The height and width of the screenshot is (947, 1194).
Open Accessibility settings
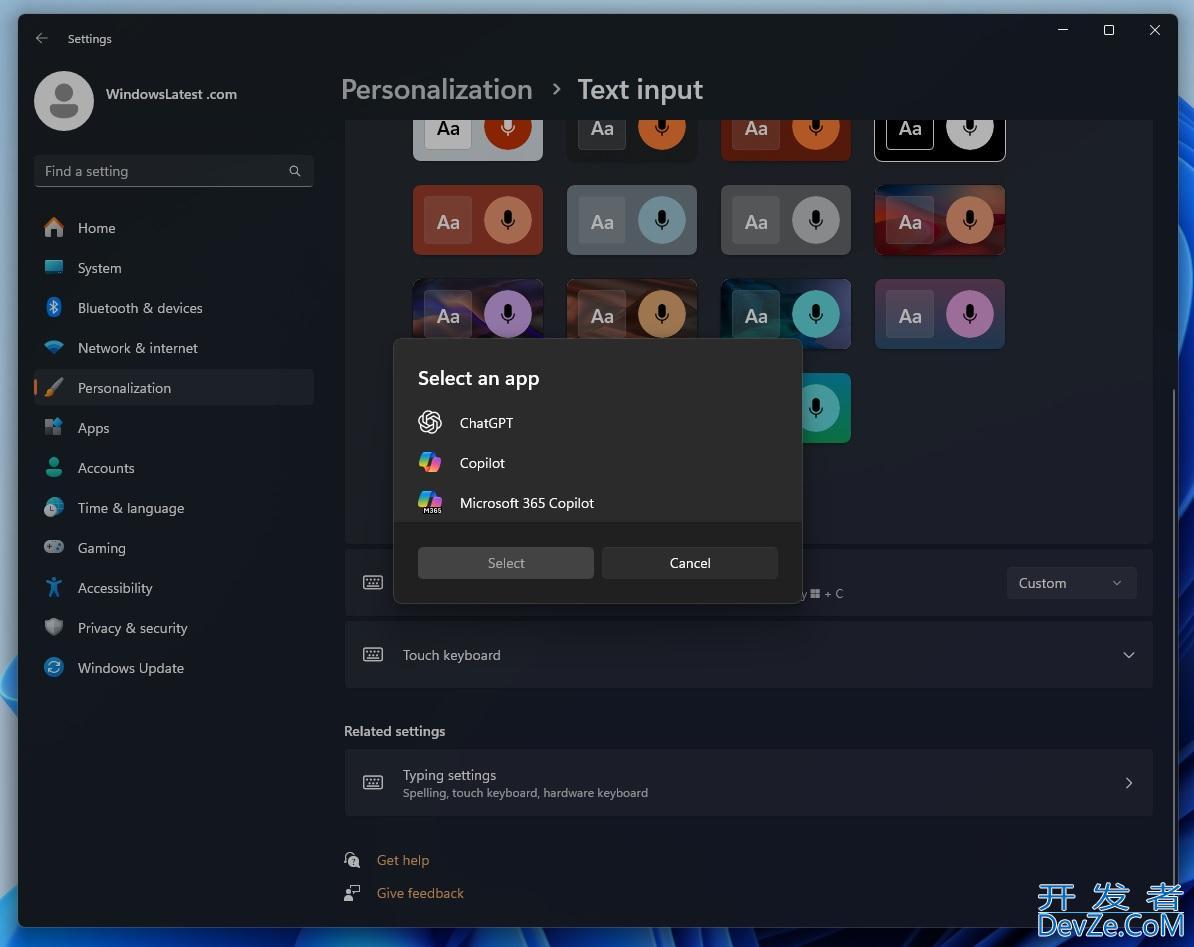pos(174,588)
